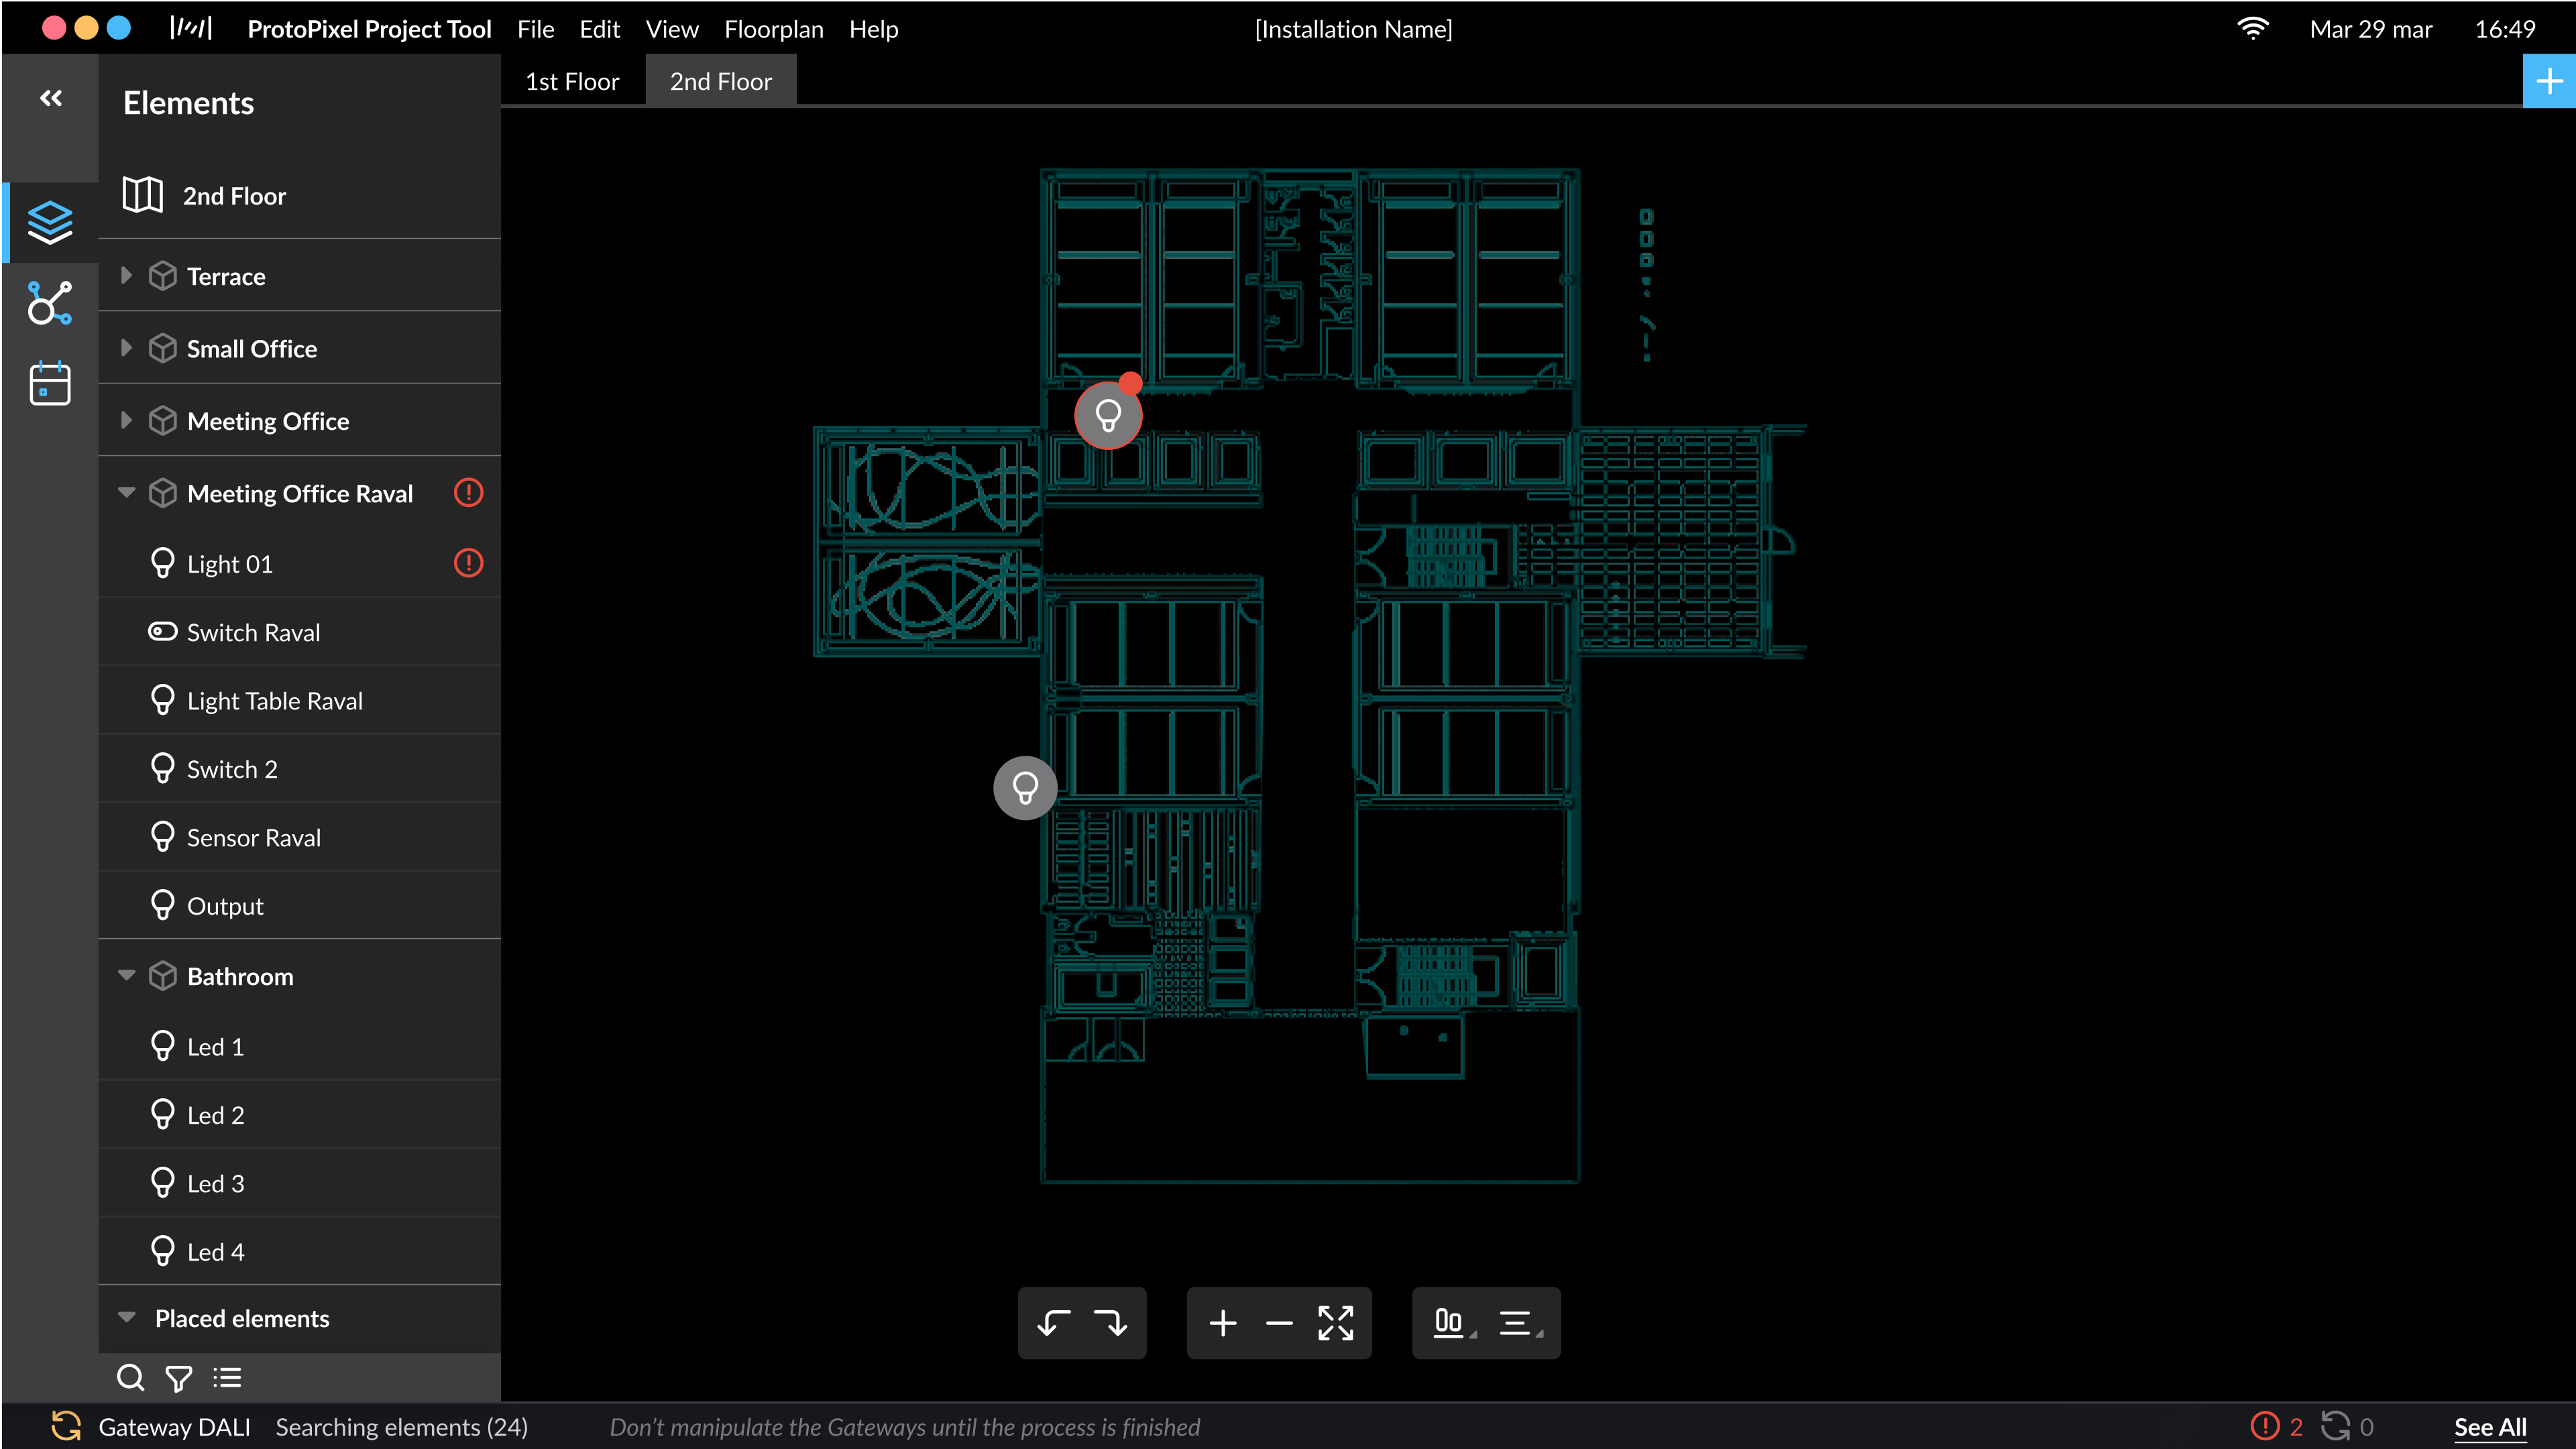
Task: Select Led 1 in Bathroom
Action: click(300, 1046)
